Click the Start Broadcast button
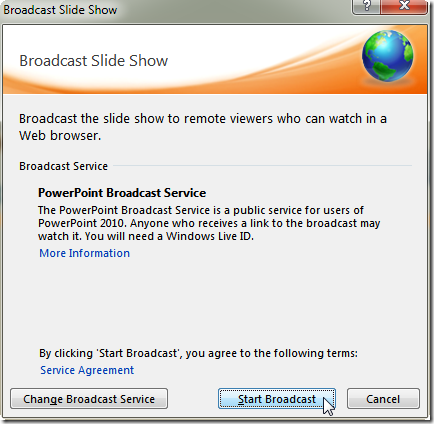 click(277, 398)
